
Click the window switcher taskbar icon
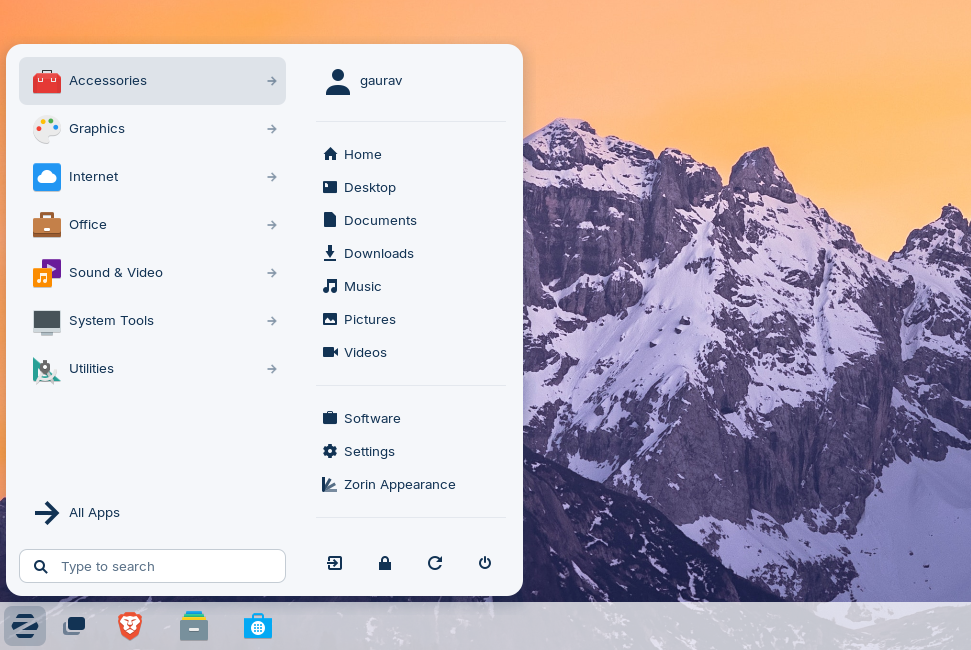tap(74, 626)
